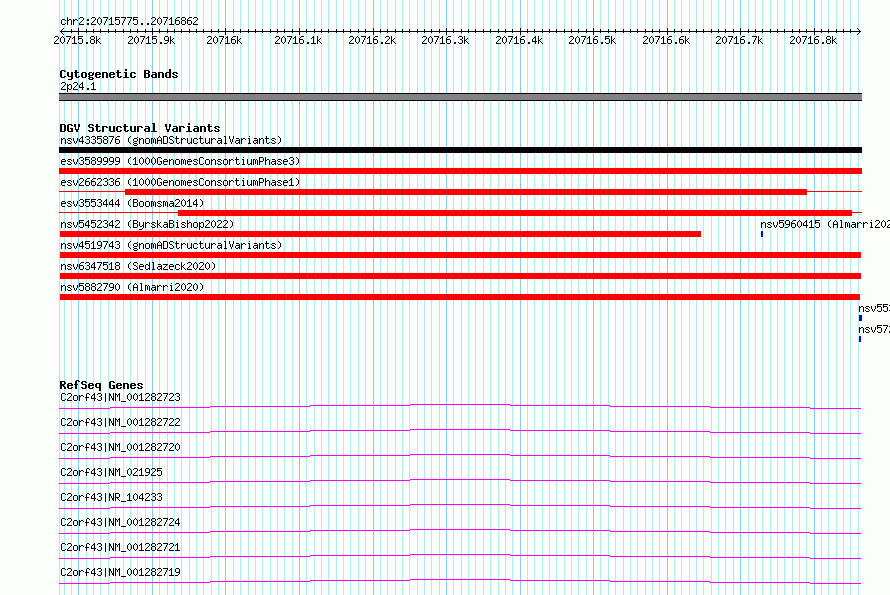Click the red bar of nsv6347518

[460, 276]
